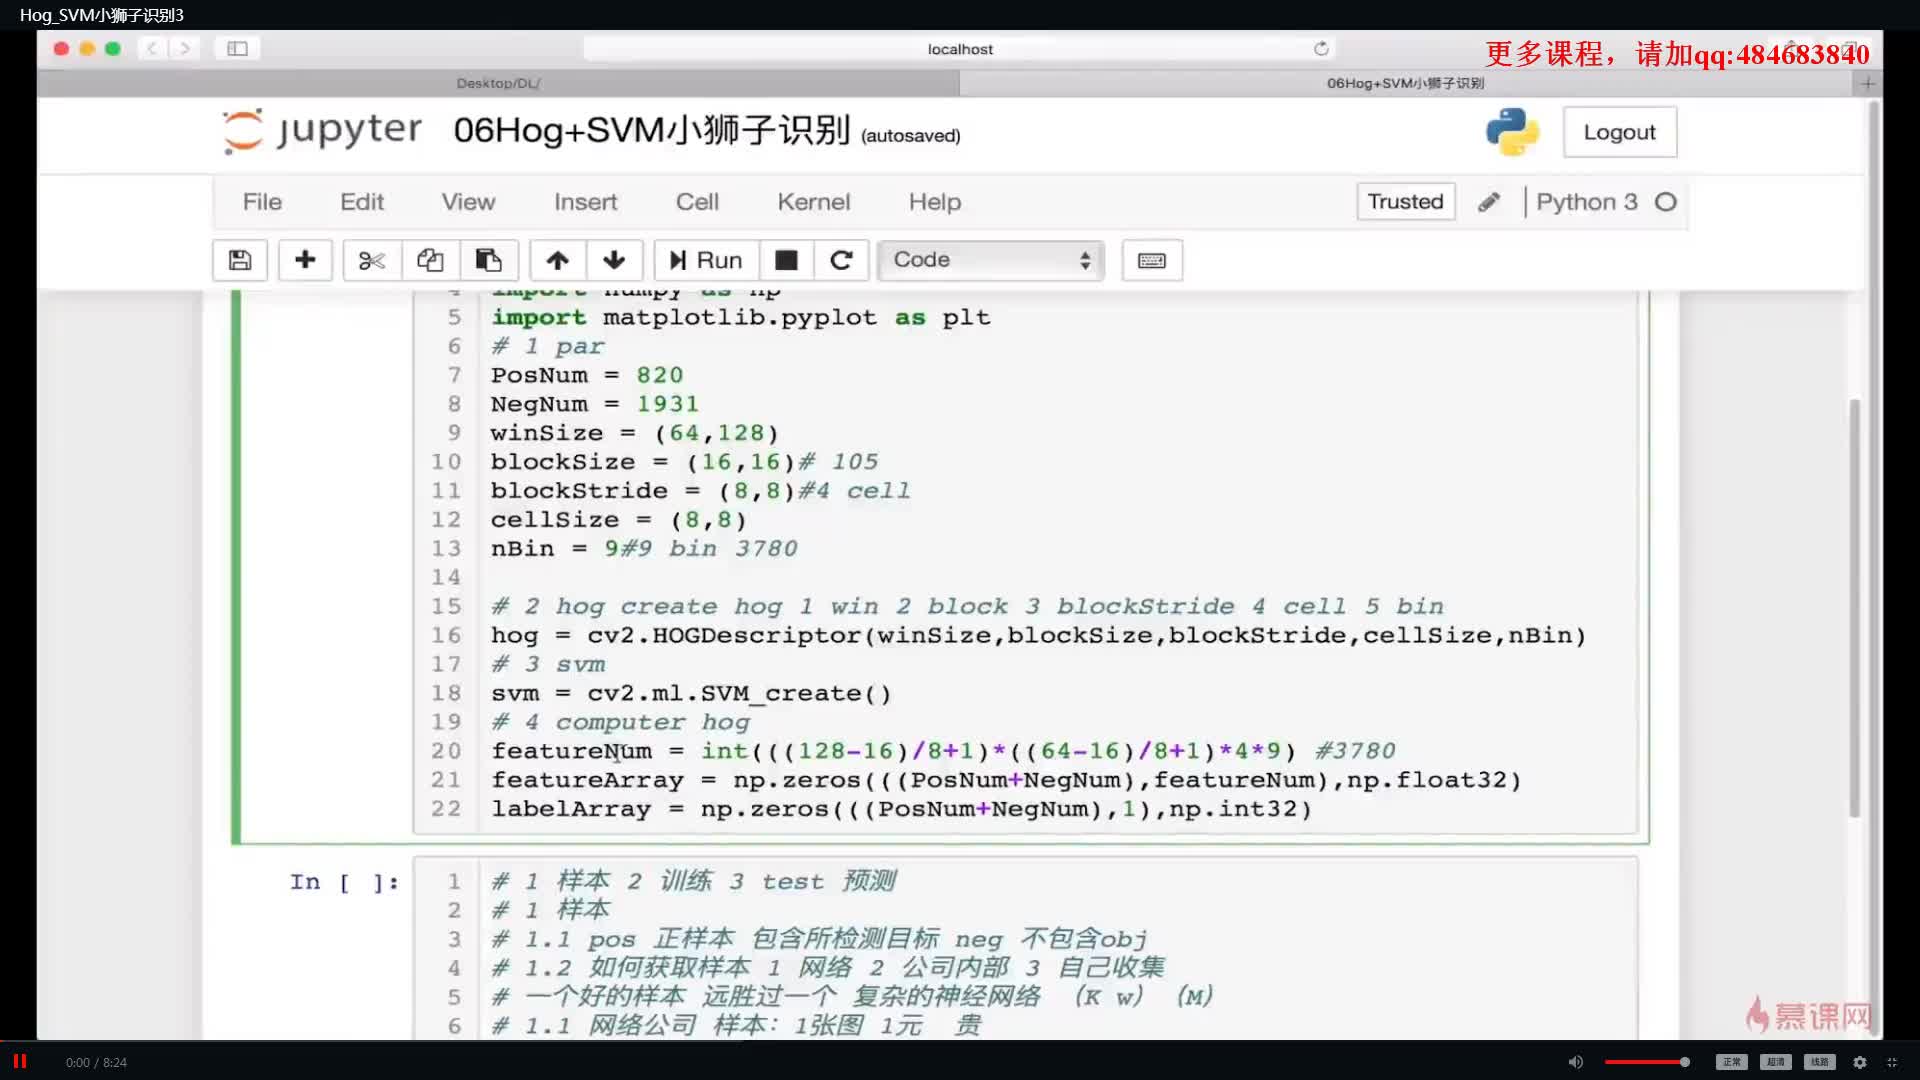This screenshot has height=1080, width=1920.
Task: Click the copy cell icon
Action: tap(430, 260)
